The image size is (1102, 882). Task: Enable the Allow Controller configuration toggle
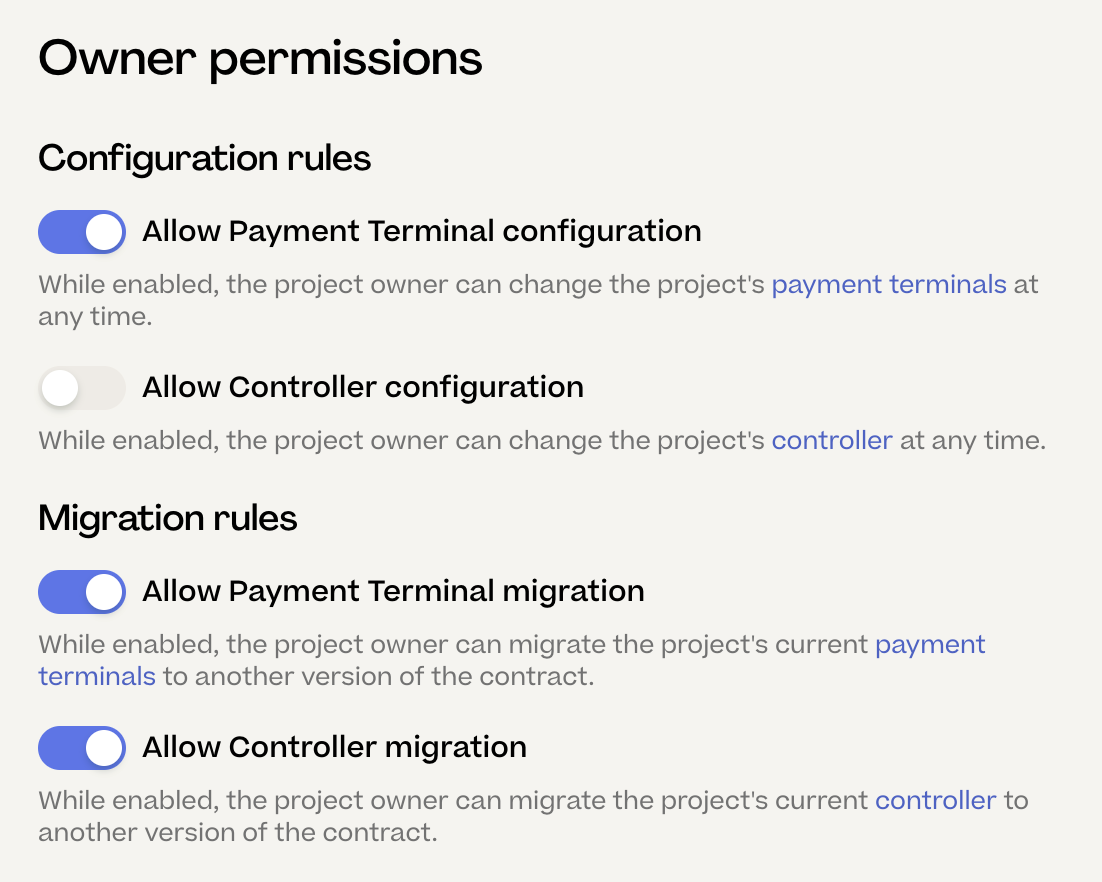(82, 388)
